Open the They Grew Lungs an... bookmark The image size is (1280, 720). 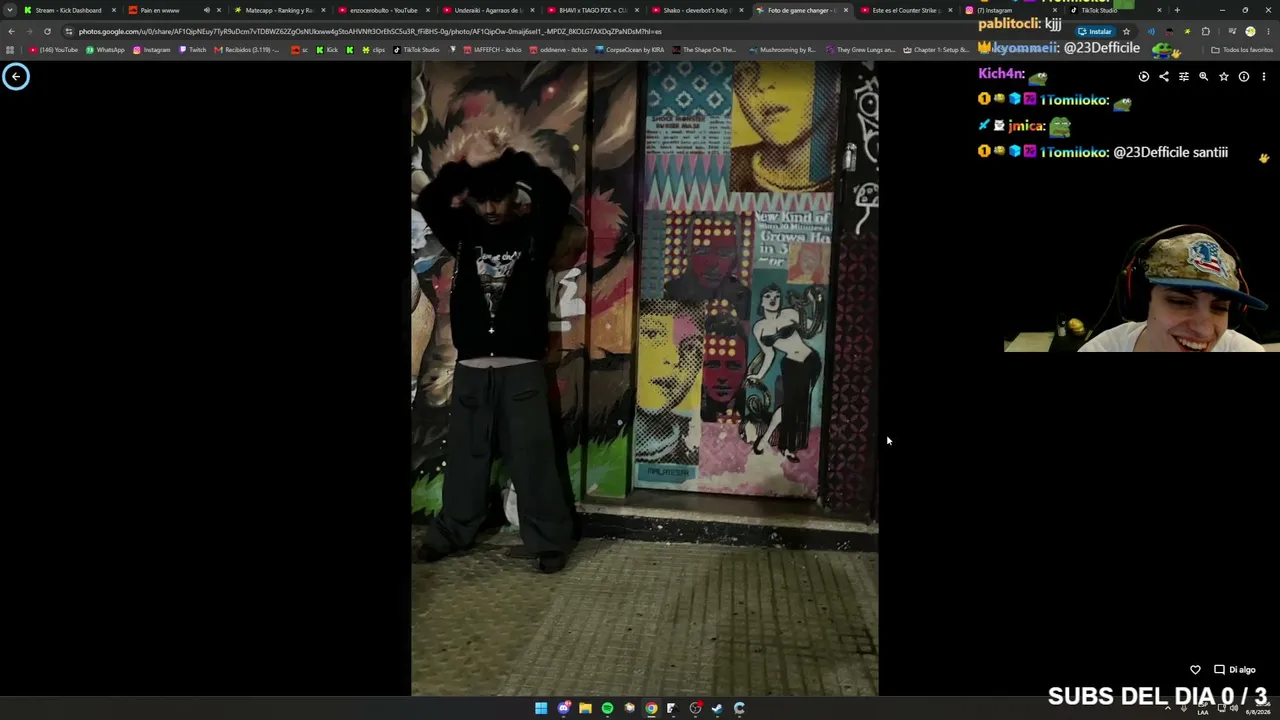(861, 49)
